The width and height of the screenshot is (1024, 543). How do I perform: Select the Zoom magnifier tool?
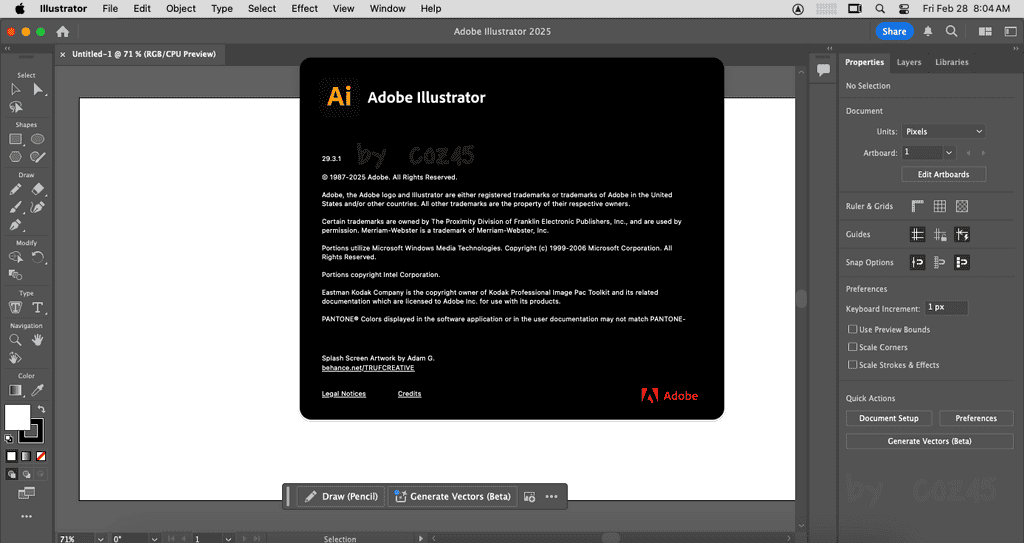(16, 340)
